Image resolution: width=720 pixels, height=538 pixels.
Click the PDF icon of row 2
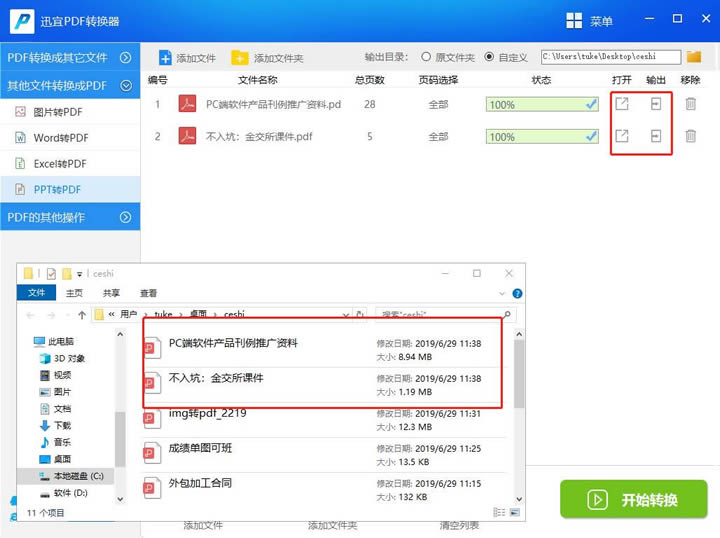(187, 136)
